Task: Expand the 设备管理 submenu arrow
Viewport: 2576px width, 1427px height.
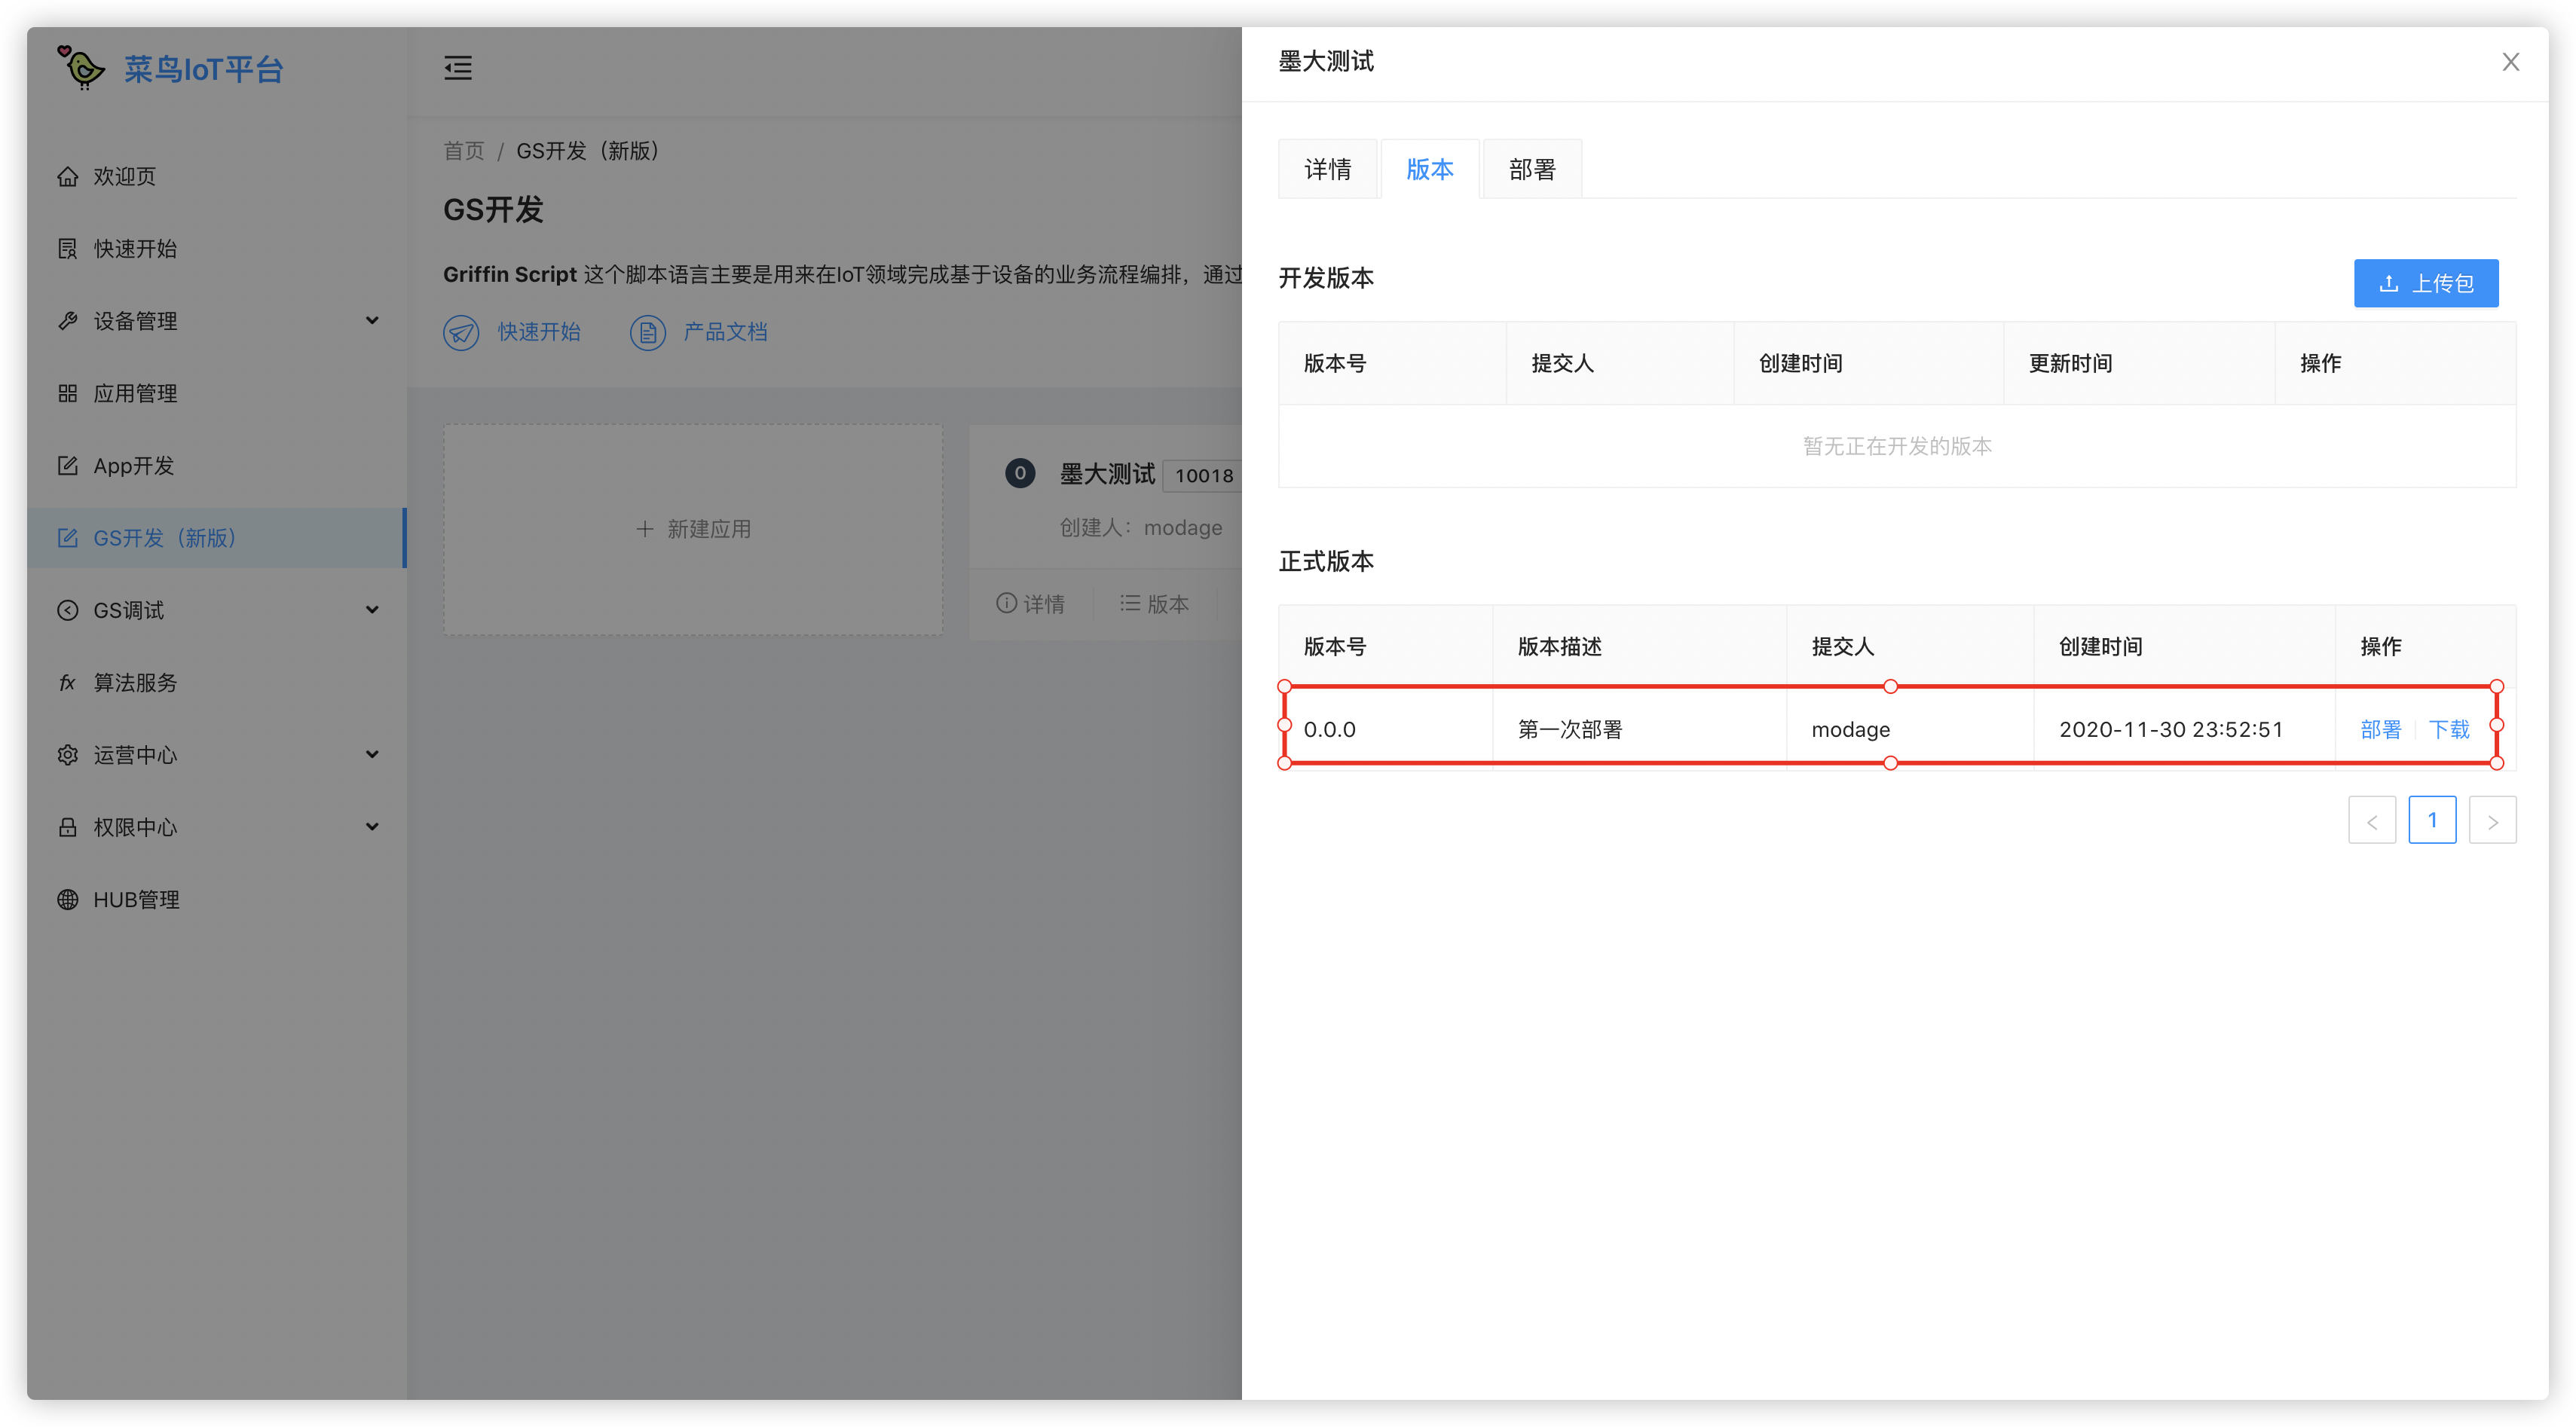Action: tap(372, 321)
